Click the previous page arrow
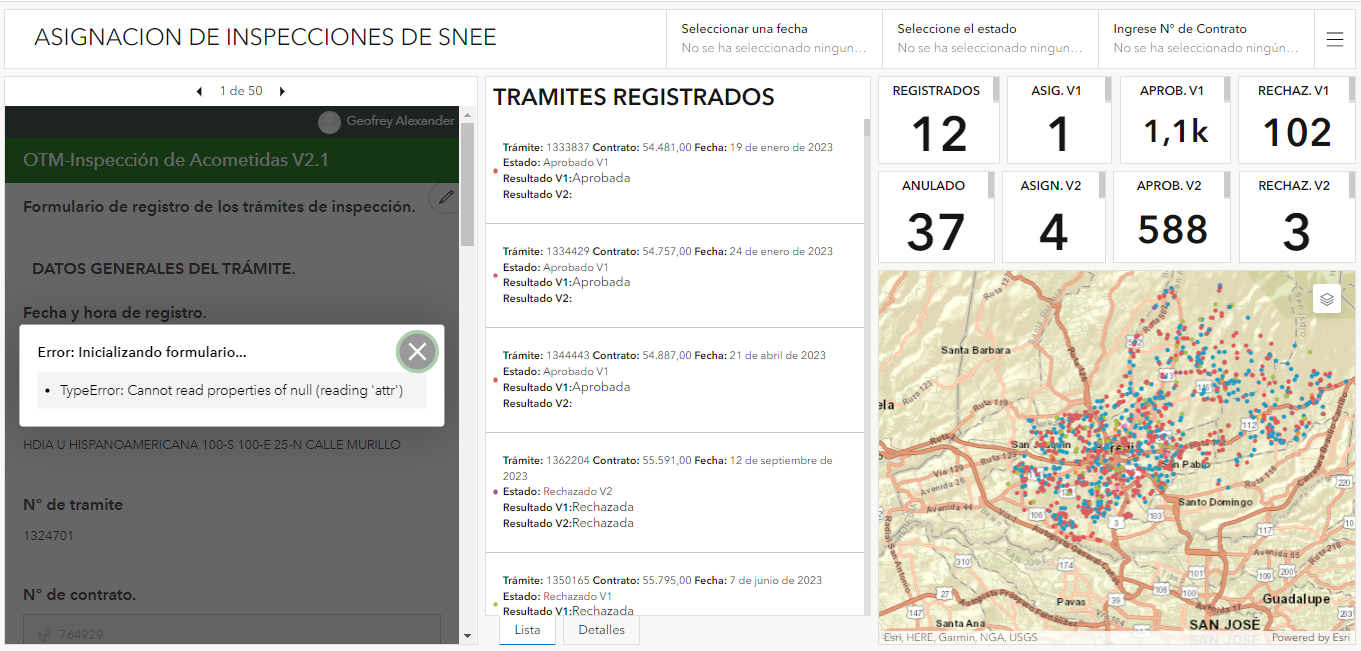This screenshot has width=1361, height=651. pyautogui.click(x=199, y=90)
